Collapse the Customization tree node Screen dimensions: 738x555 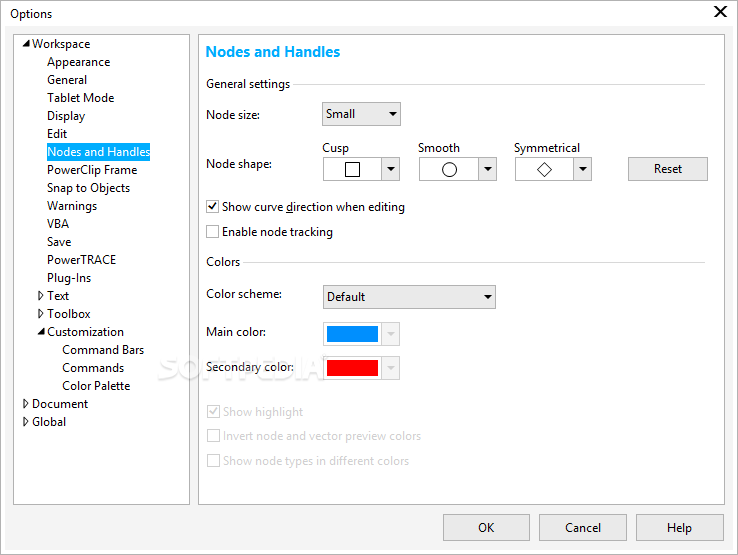[41, 332]
